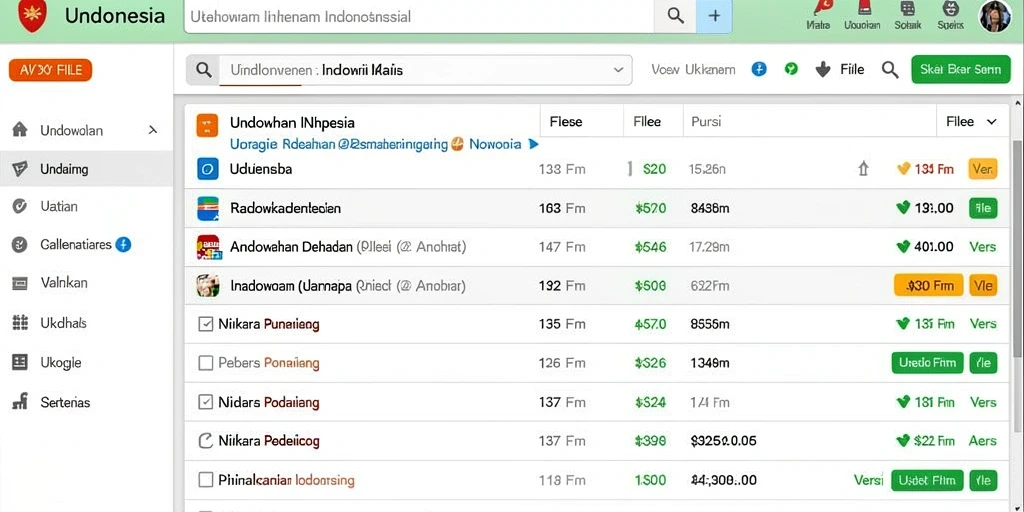Select Undaimg in the sidebar
Image resolution: width=1024 pixels, height=512 pixels.
point(86,169)
